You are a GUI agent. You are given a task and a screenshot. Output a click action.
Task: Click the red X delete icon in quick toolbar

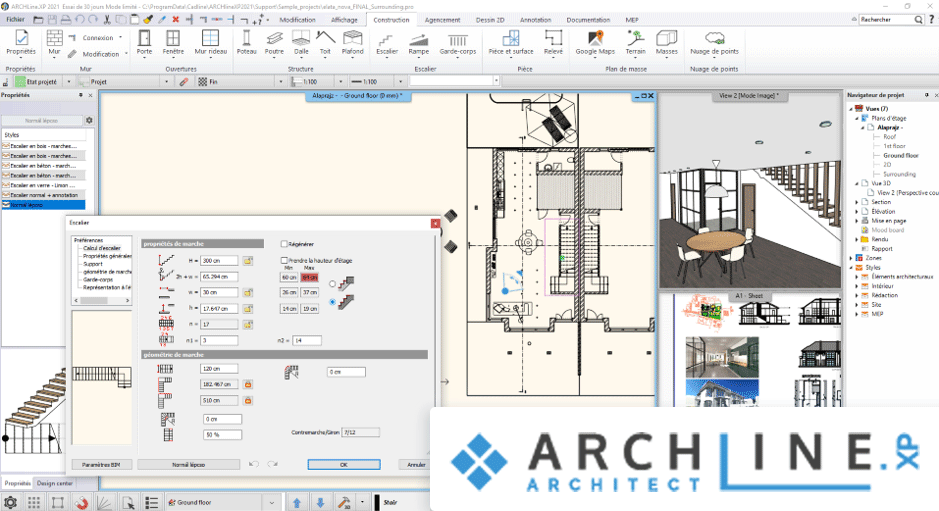(175, 20)
